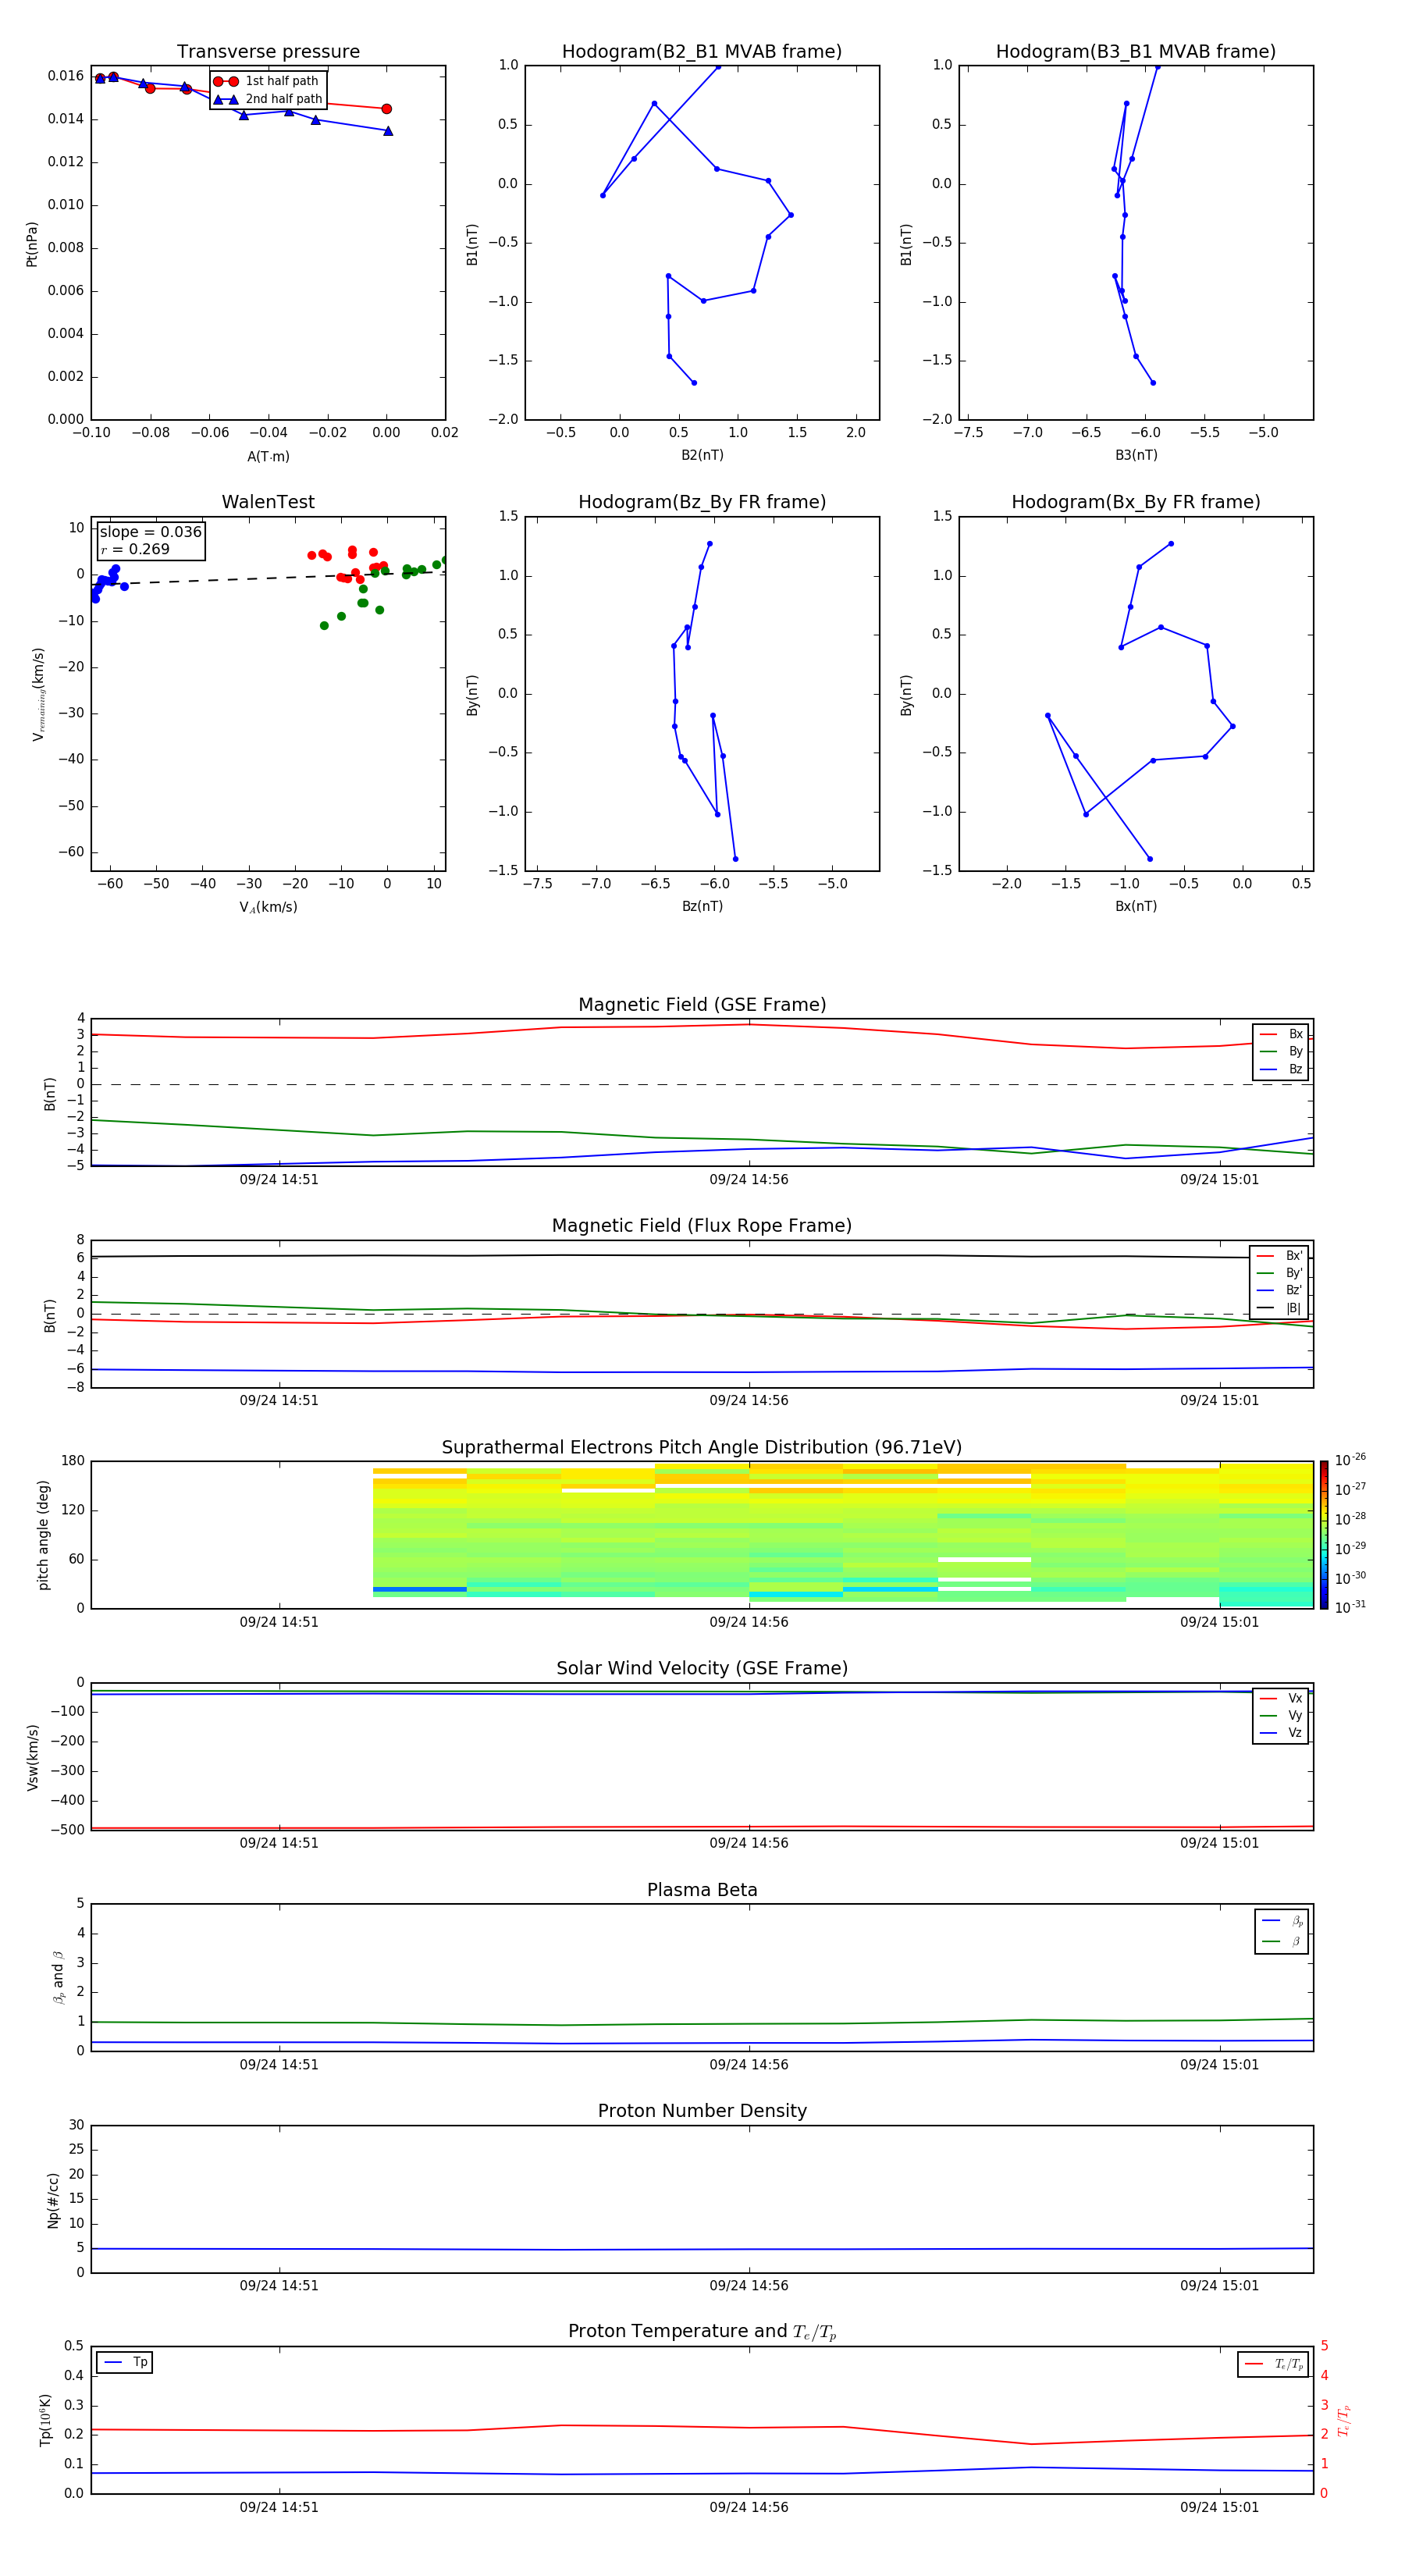Select the β entry in Plasma Beta legend
The width and height of the screenshot is (1405, 2576).
pyautogui.click(x=1282, y=1941)
